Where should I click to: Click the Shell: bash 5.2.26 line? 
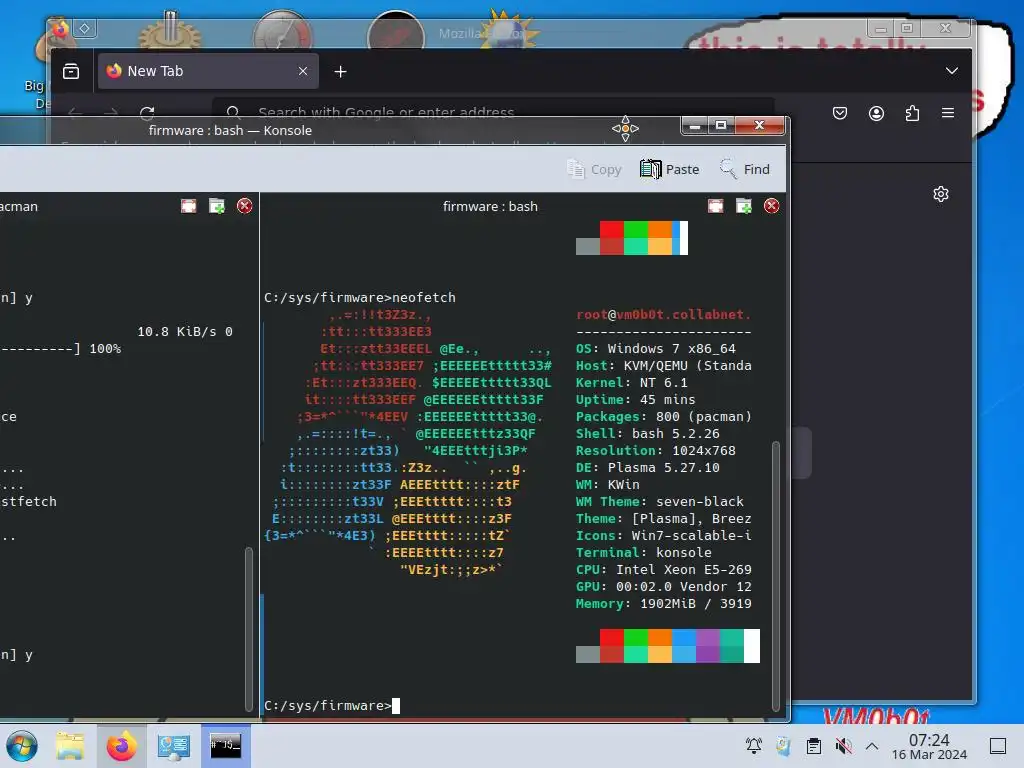point(647,434)
